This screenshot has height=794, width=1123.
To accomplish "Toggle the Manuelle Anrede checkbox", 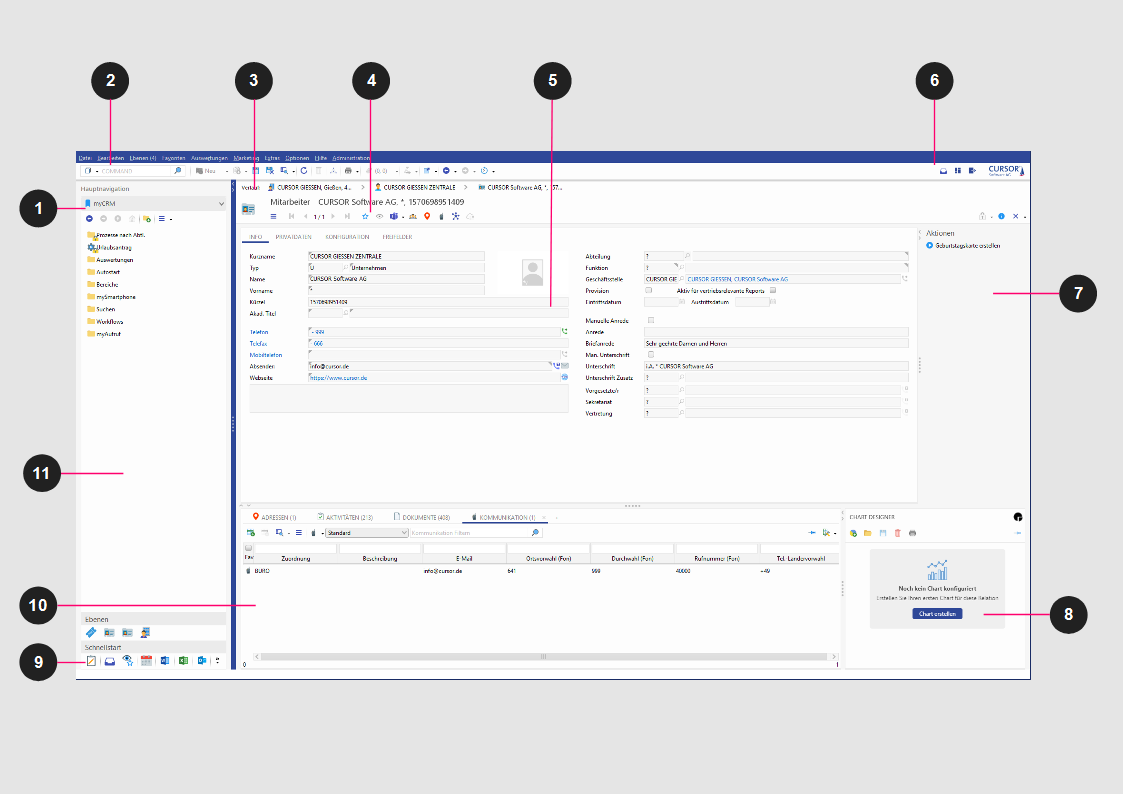I will (x=652, y=320).
